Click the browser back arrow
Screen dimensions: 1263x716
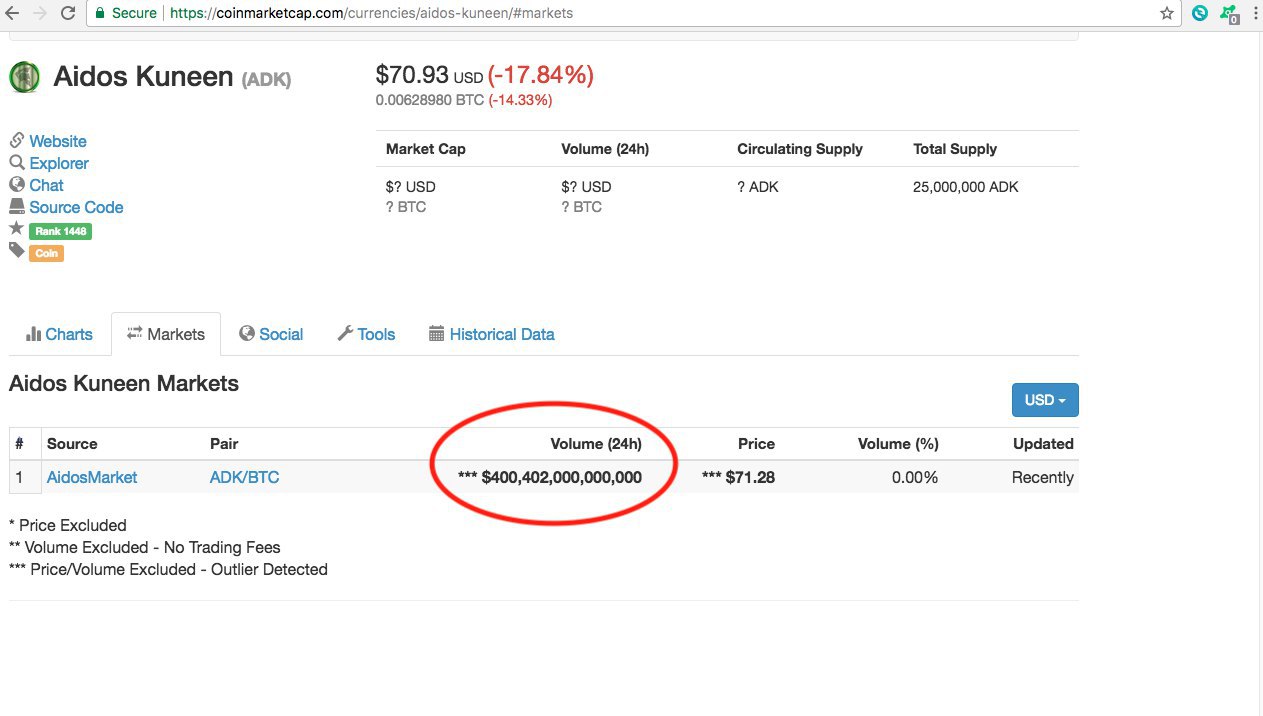pos(12,13)
